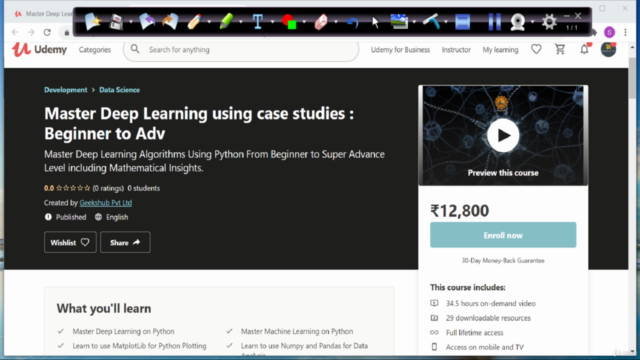Click the 'What you'll learn' heading

tap(104, 309)
